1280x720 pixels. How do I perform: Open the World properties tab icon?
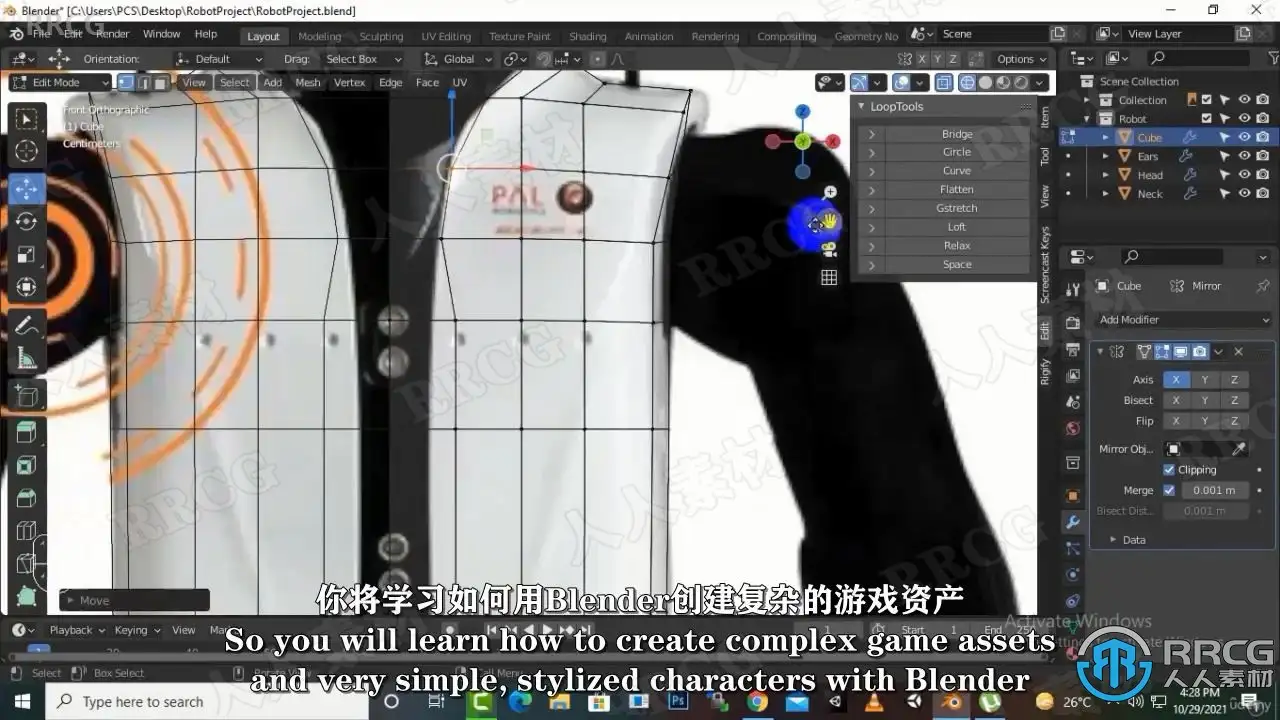1073,429
